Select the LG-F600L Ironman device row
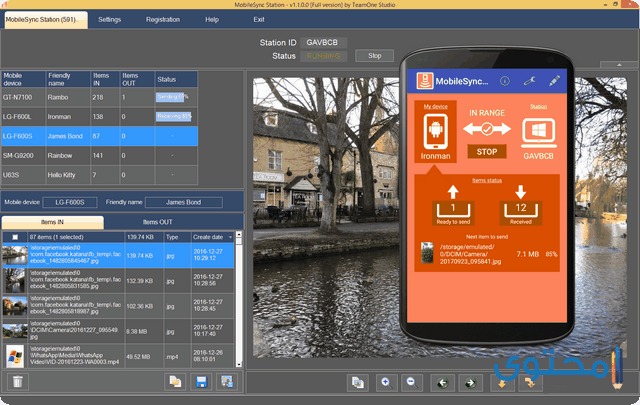The width and height of the screenshot is (640, 405). (100, 117)
